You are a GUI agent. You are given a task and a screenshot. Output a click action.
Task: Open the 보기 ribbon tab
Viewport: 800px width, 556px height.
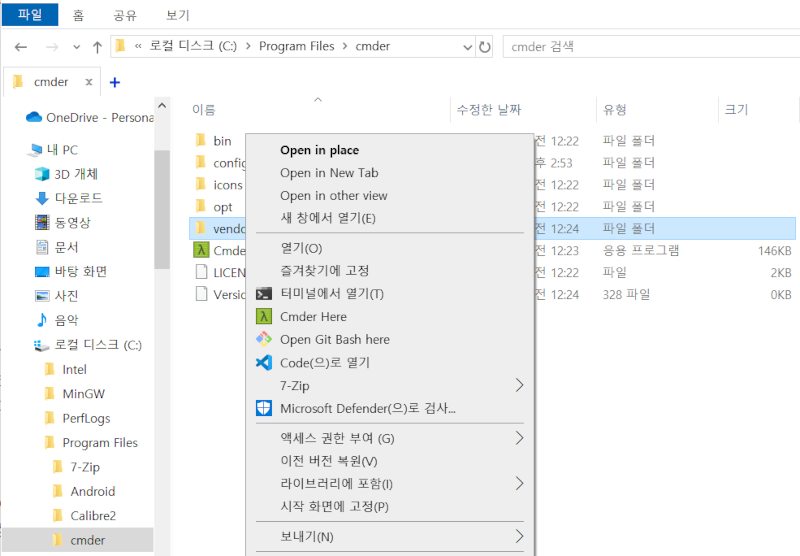pyautogui.click(x=178, y=15)
